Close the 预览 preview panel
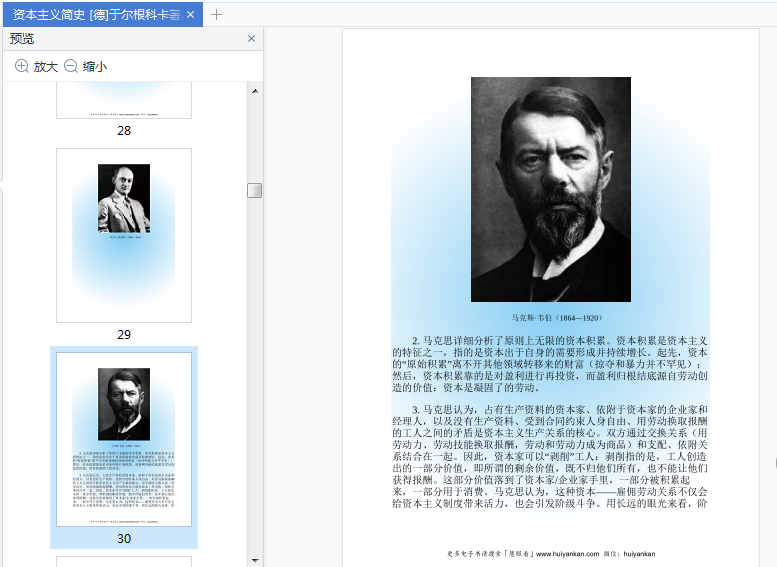Viewport: 777px width, 567px height. pyautogui.click(x=251, y=39)
